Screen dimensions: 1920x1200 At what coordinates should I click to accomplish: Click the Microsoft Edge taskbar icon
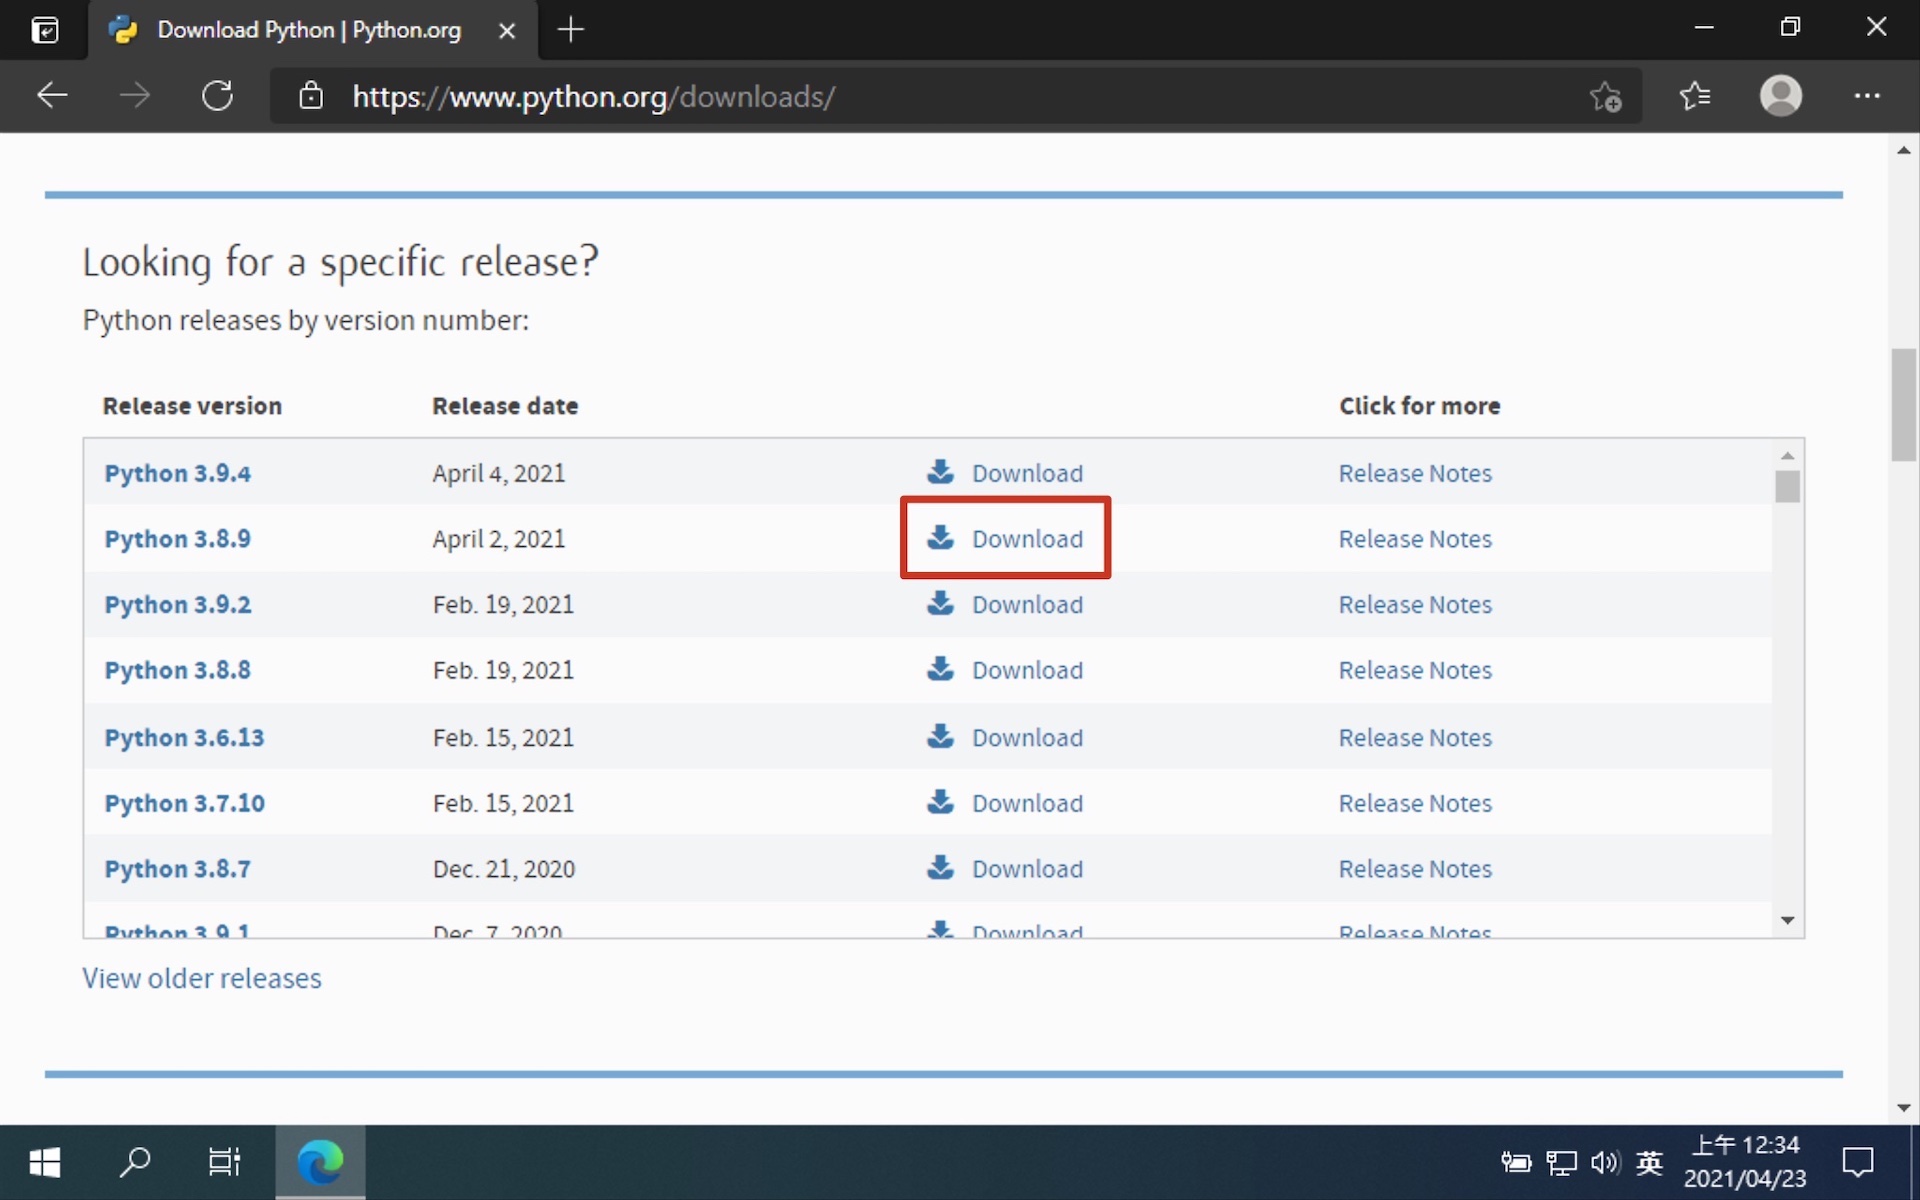320,1162
